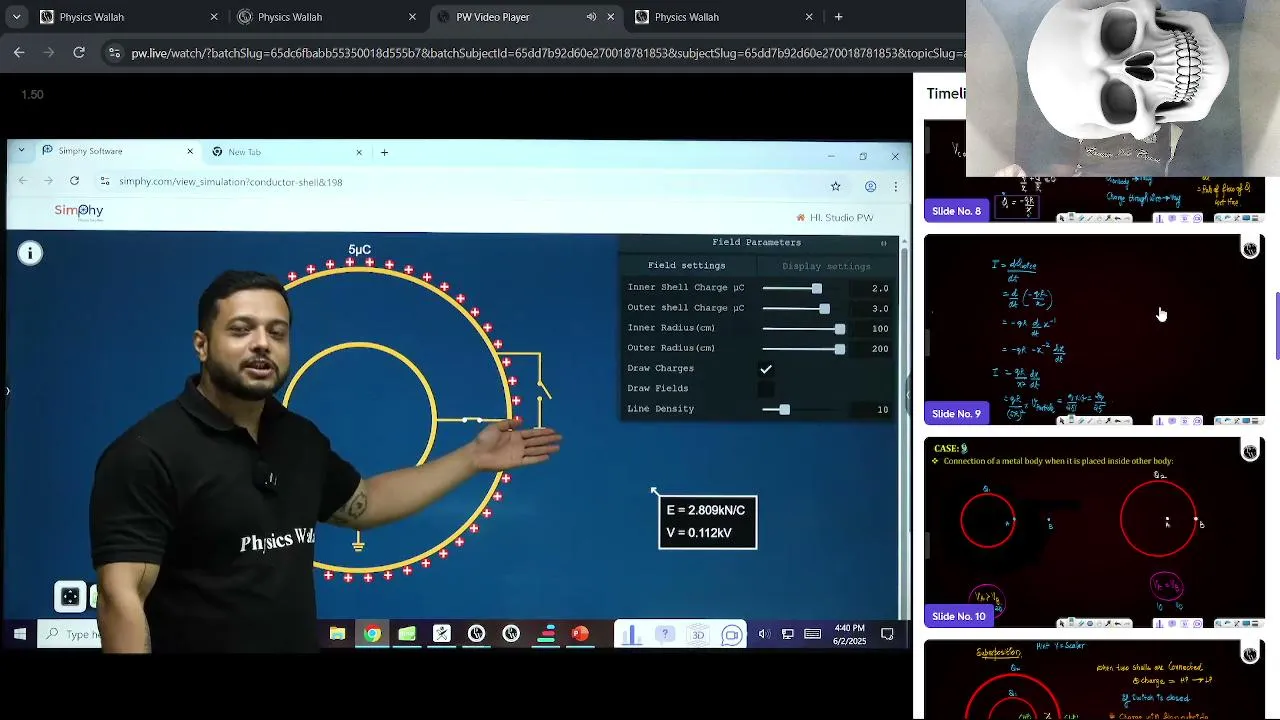Collapse the Field Parameters panel
Viewport: 1280px width, 720px height.
883,243
